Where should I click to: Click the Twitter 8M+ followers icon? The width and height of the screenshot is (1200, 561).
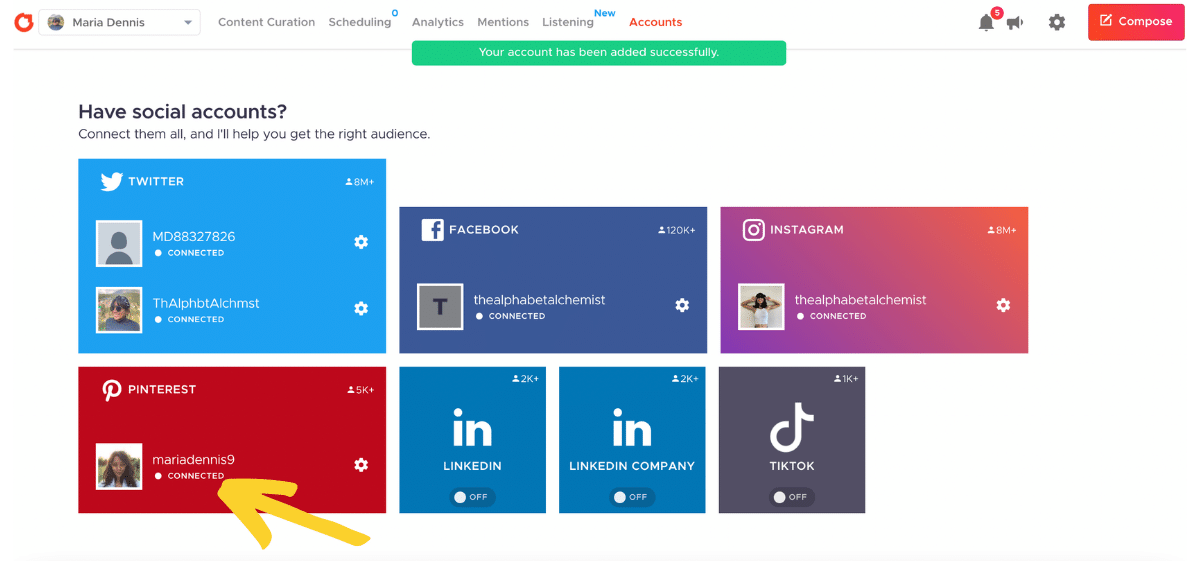tap(349, 182)
